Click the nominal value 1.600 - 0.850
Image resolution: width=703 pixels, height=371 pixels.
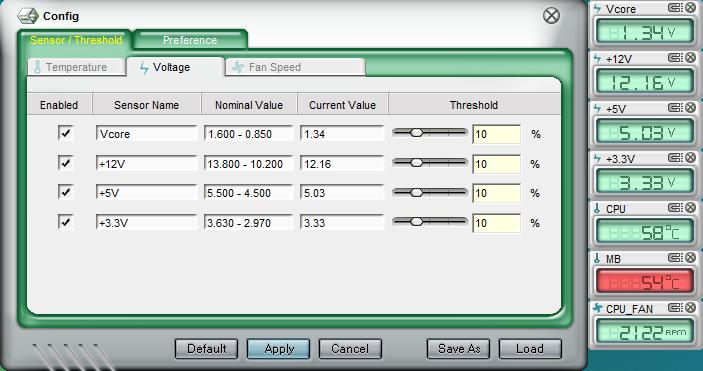(x=248, y=134)
